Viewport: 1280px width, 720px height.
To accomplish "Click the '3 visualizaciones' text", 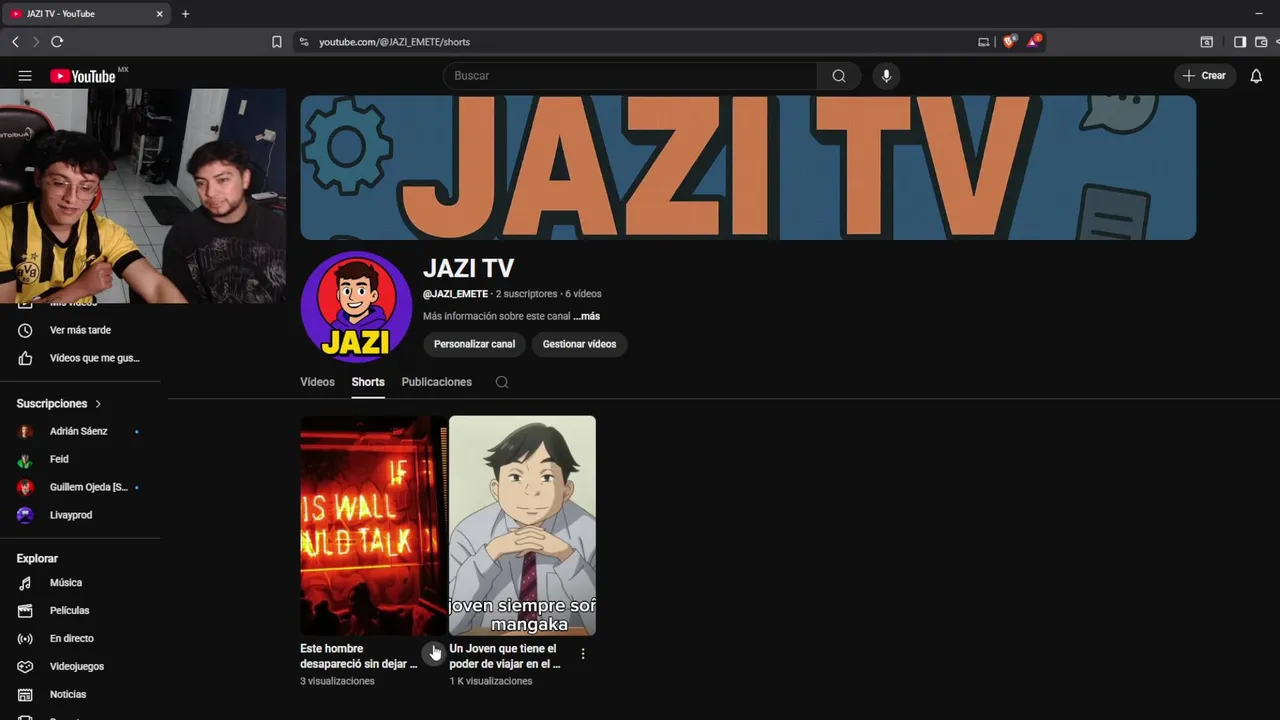I will 337,681.
